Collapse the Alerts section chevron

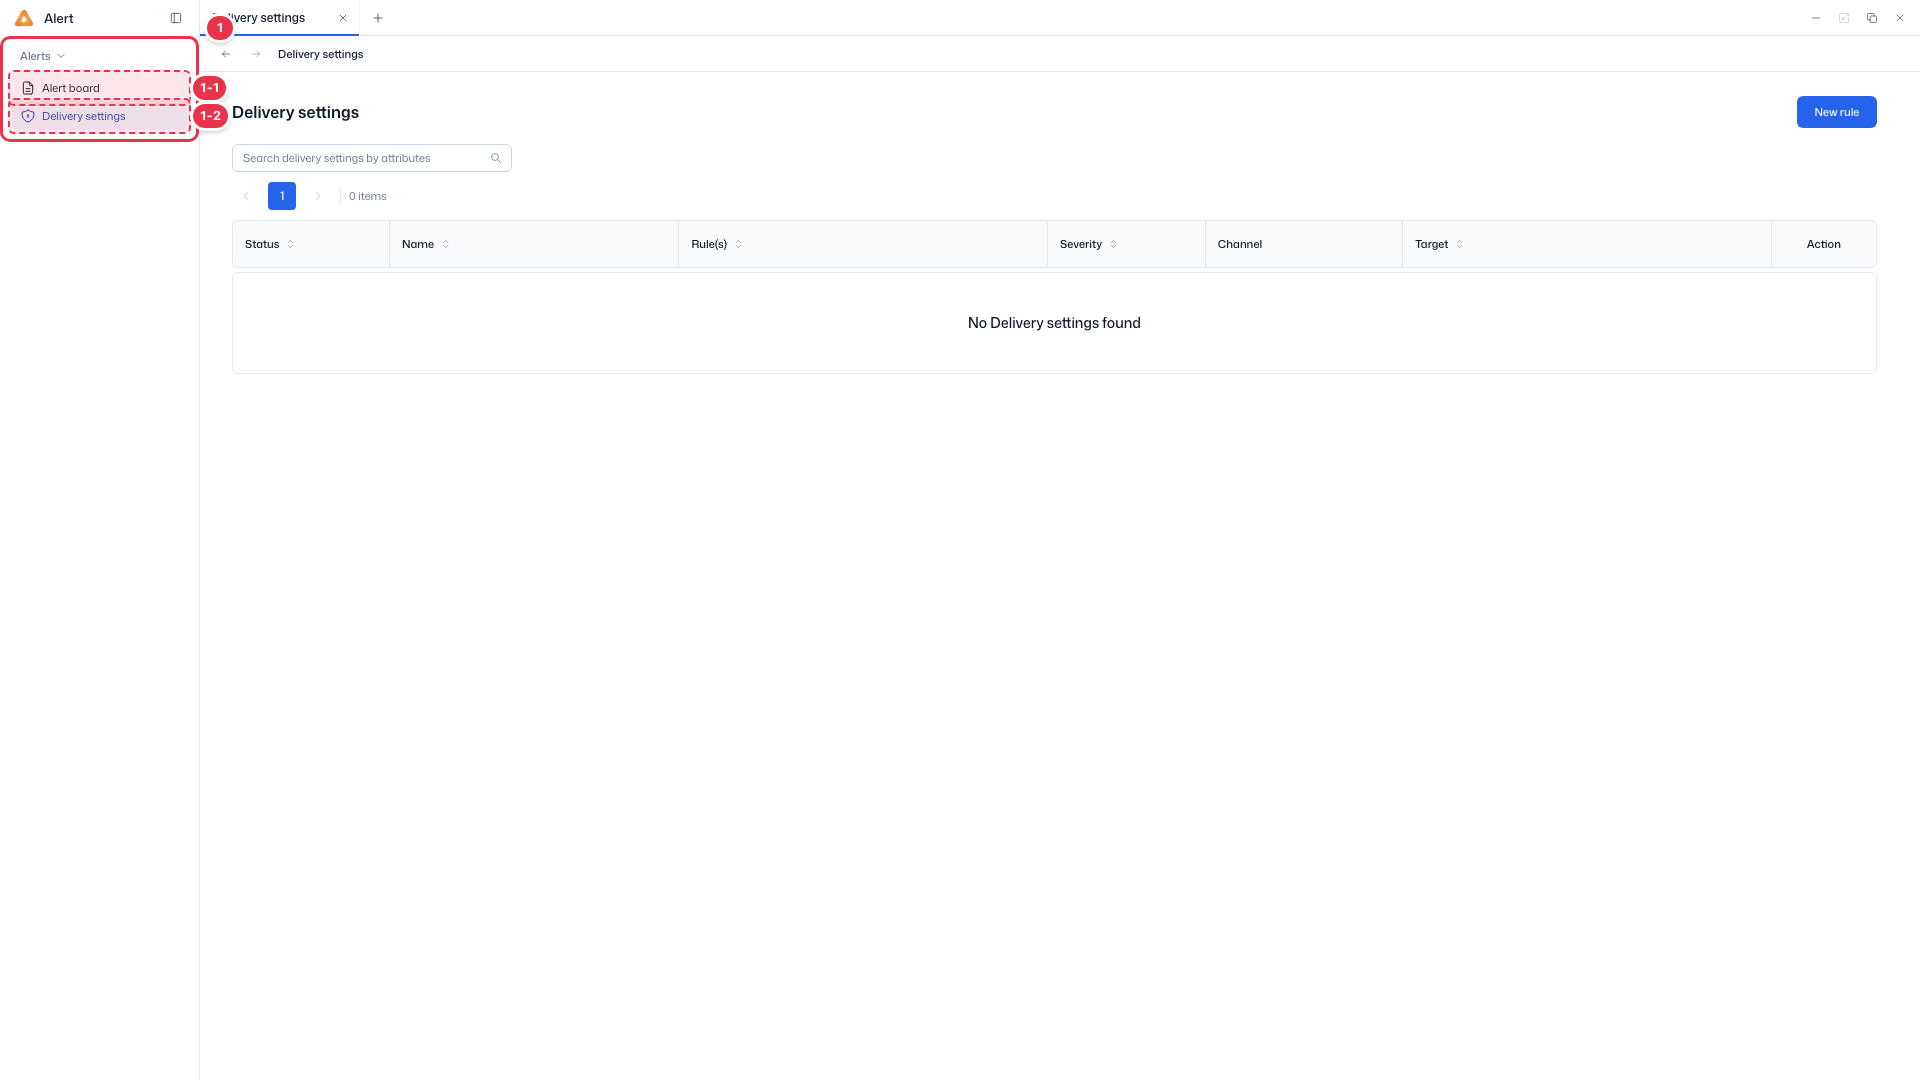61,56
